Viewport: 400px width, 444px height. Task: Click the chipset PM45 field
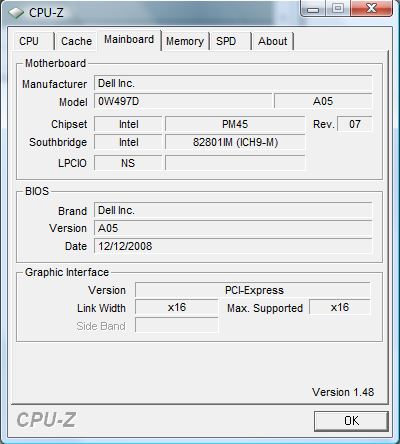235,124
